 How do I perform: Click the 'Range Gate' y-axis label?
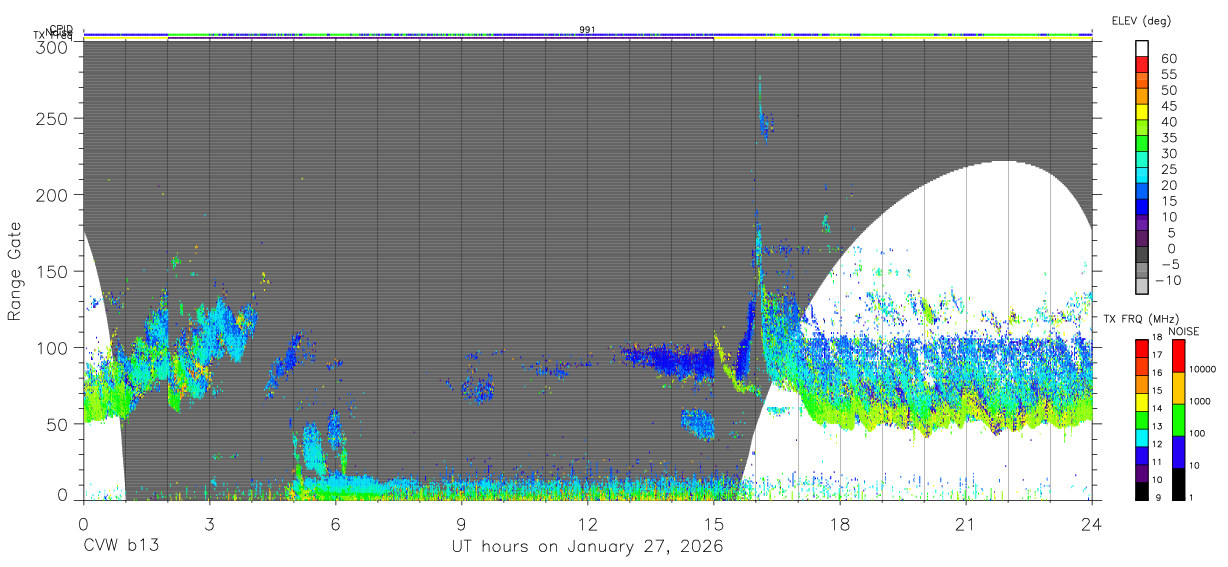pyautogui.click(x=15, y=272)
